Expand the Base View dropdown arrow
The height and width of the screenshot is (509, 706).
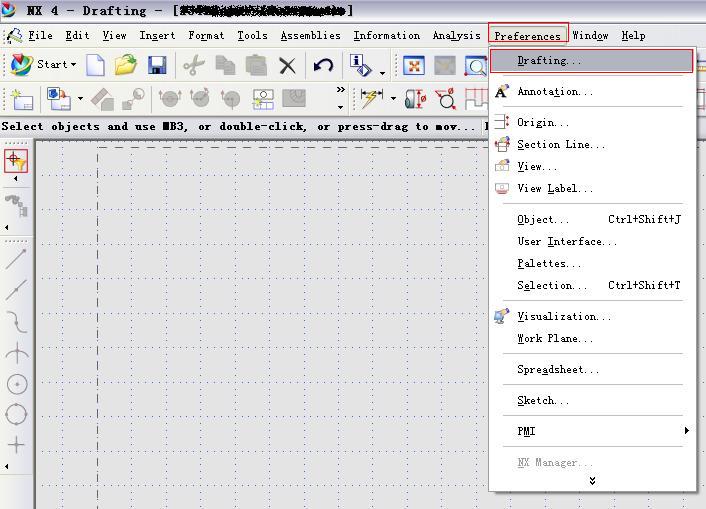[x=80, y=98]
